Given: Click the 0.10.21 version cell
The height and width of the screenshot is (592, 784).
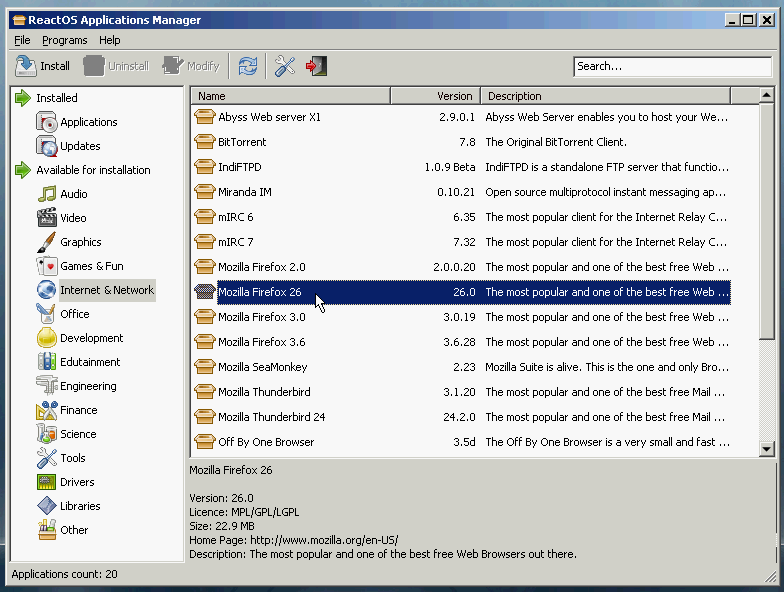Looking at the screenshot, I should click(x=456, y=192).
